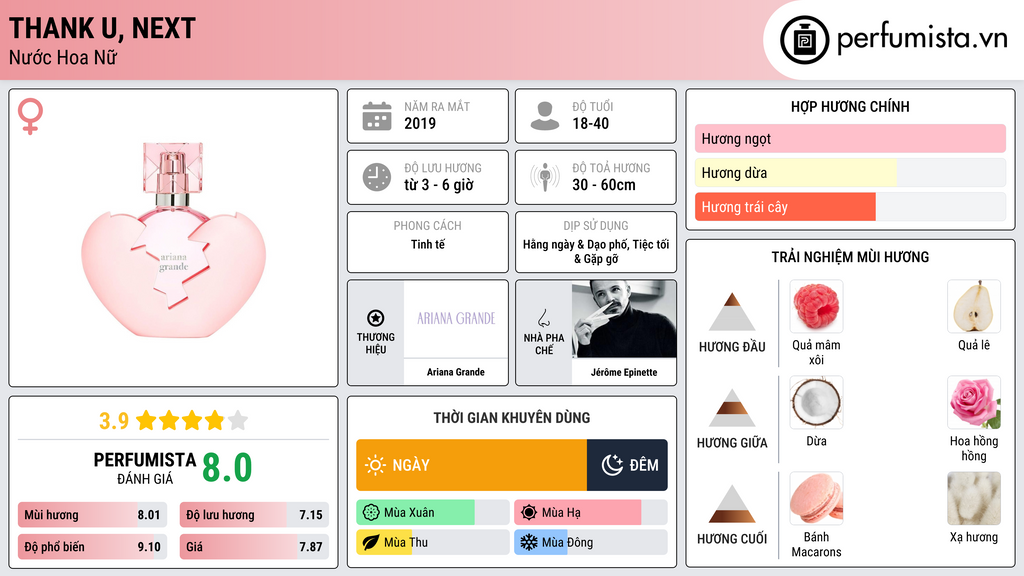Click the Bánh Macarons note image
Viewport: 1024px width, 576px height.
[x=816, y=499]
